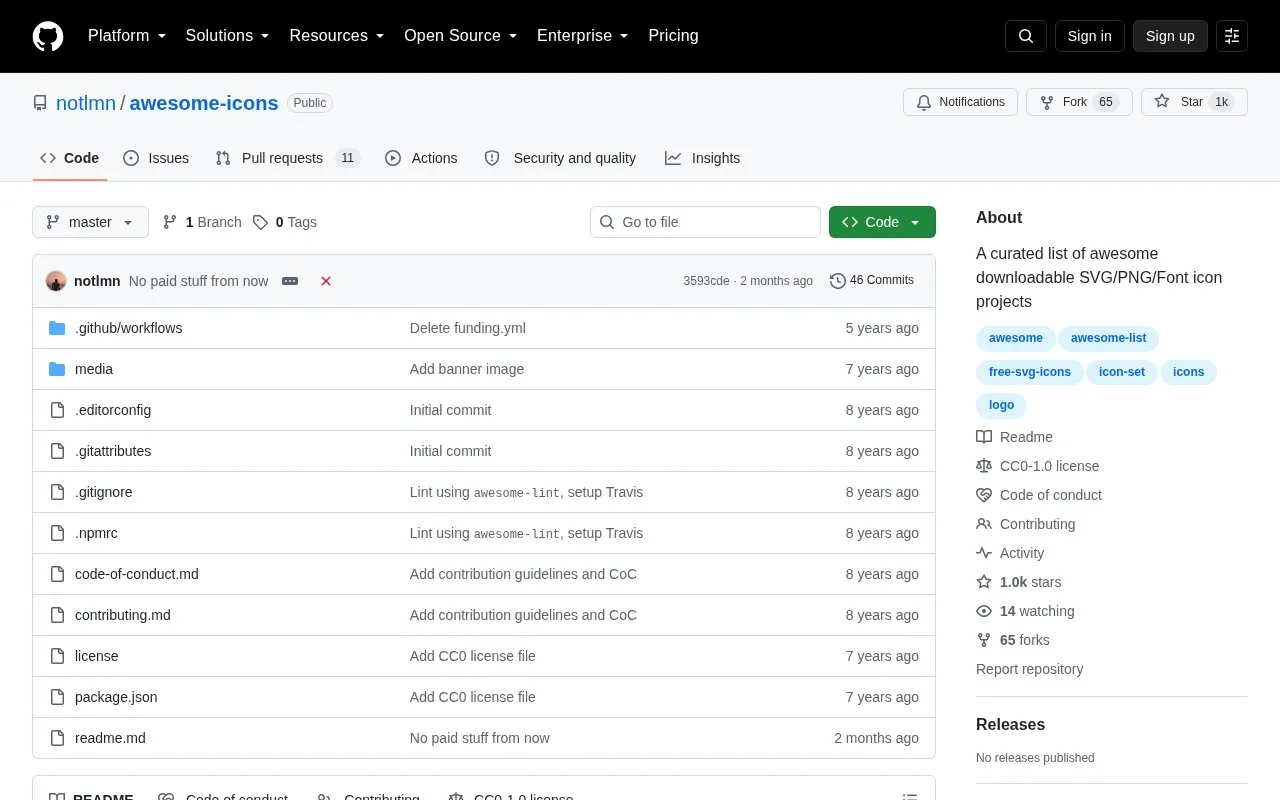View 0 Tags link
The width and height of the screenshot is (1280, 800).
click(285, 222)
